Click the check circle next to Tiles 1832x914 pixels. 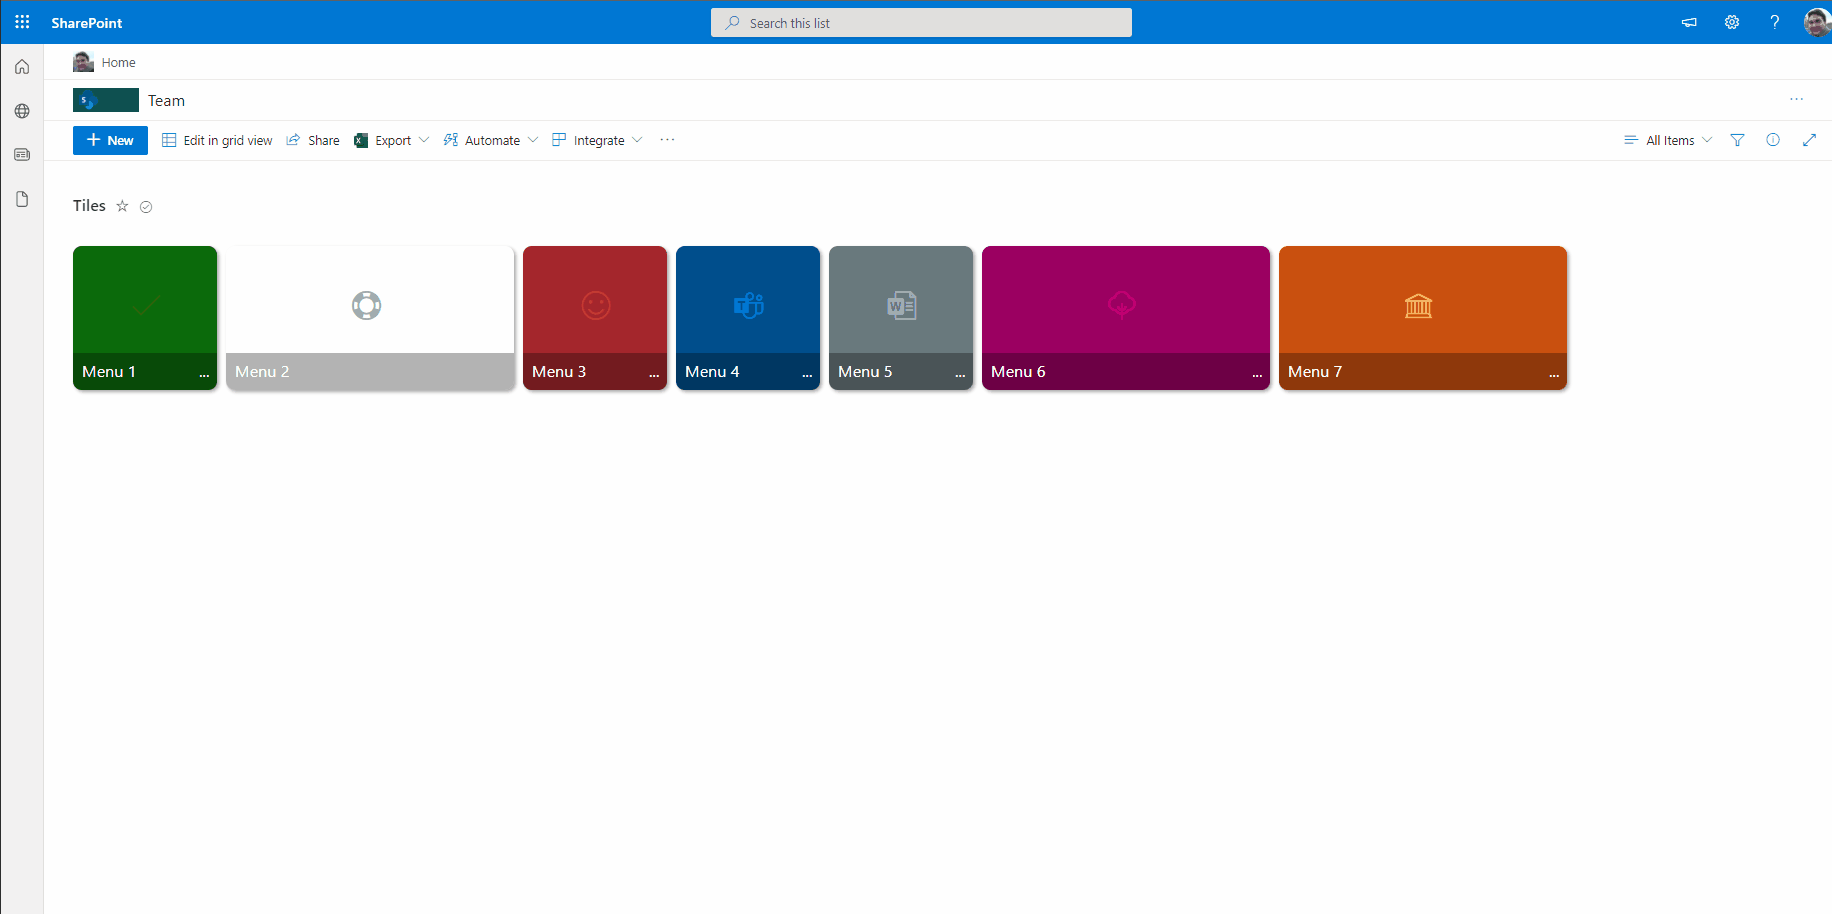tap(146, 207)
